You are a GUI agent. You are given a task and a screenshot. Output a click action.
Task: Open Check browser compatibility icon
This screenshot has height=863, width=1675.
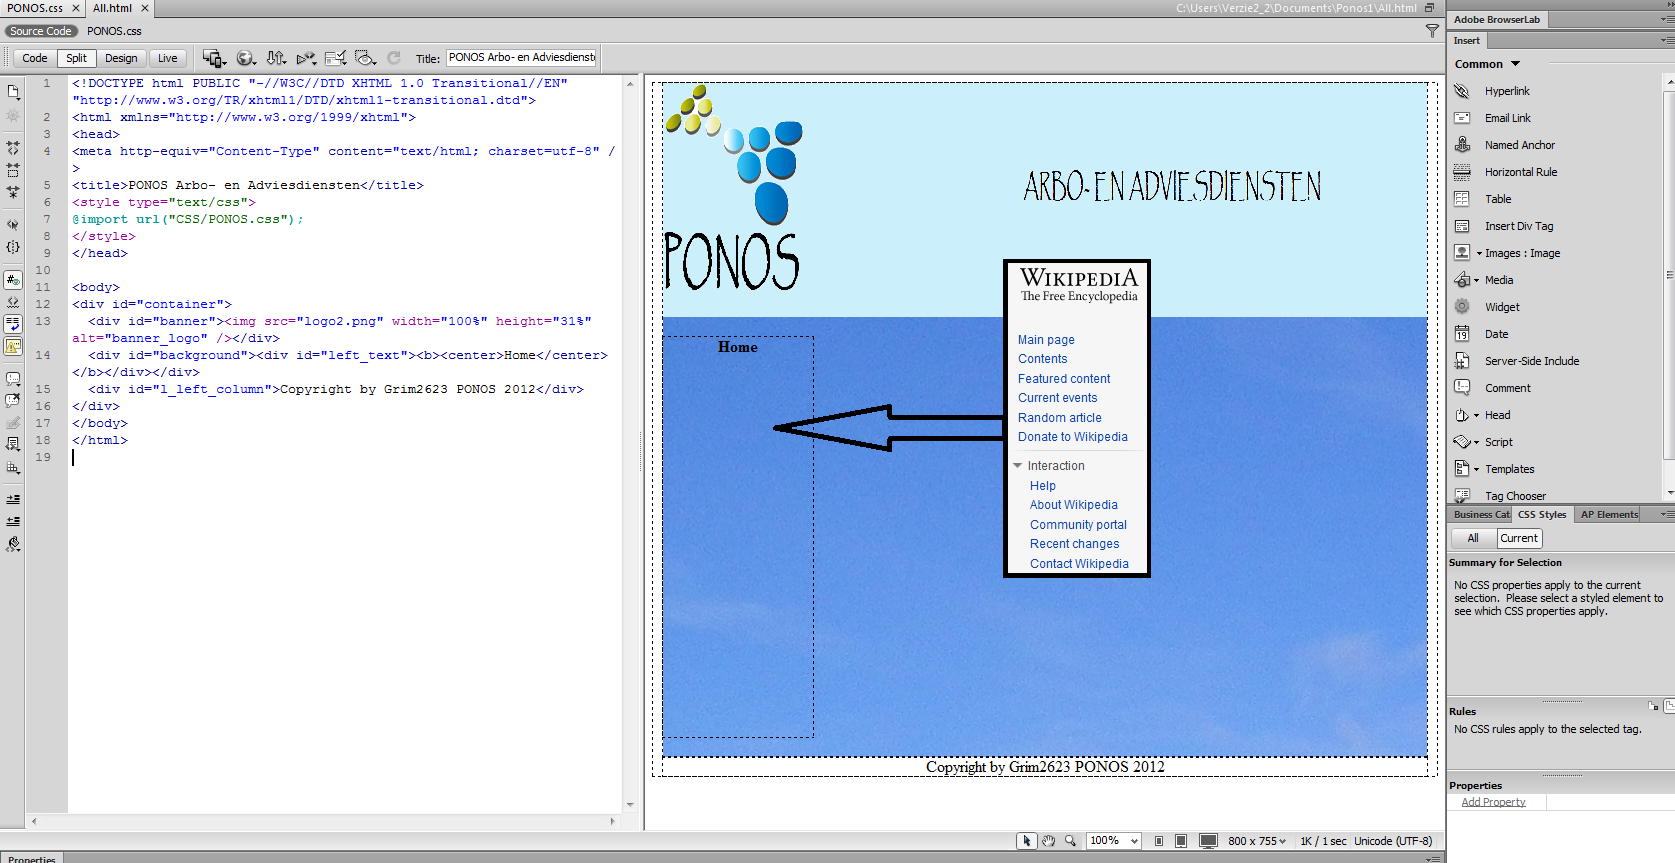pos(336,58)
